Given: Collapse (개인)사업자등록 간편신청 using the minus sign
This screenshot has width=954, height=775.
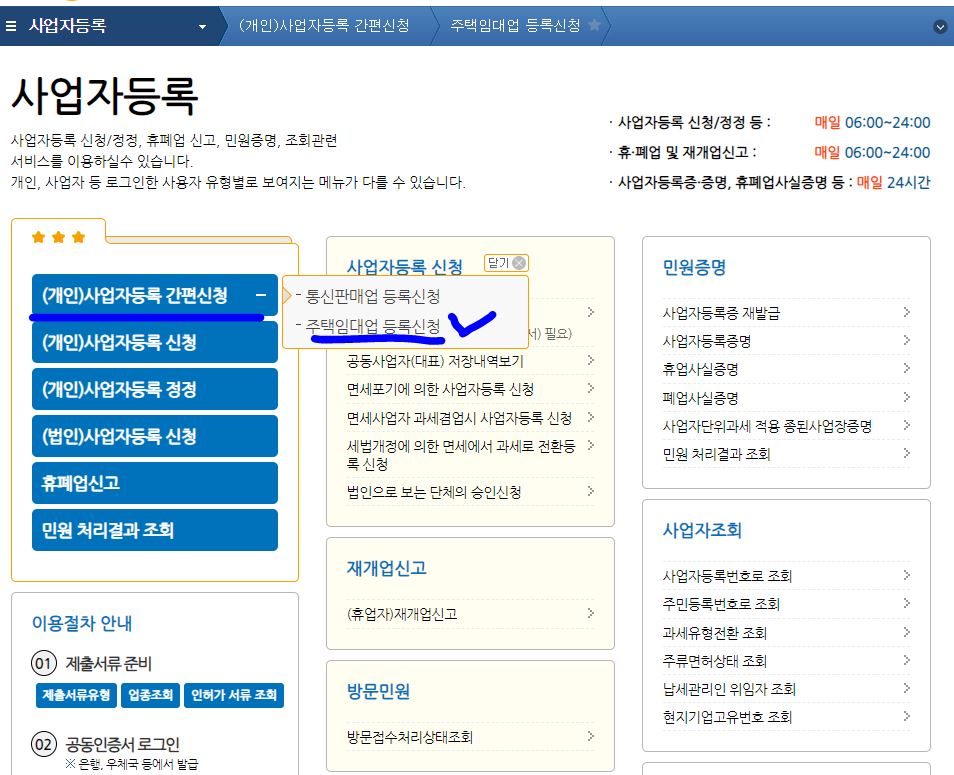Looking at the screenshot, I should coord(263,295).
